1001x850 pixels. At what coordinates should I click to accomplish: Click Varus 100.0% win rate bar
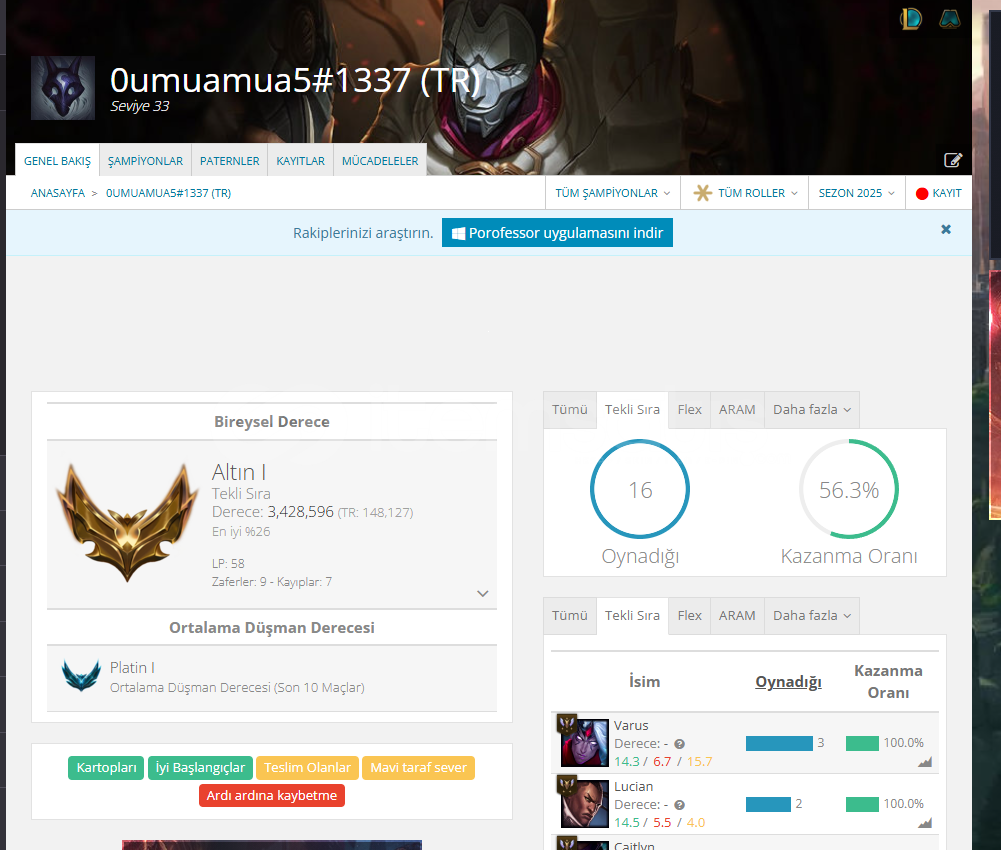tap(862, 743)
